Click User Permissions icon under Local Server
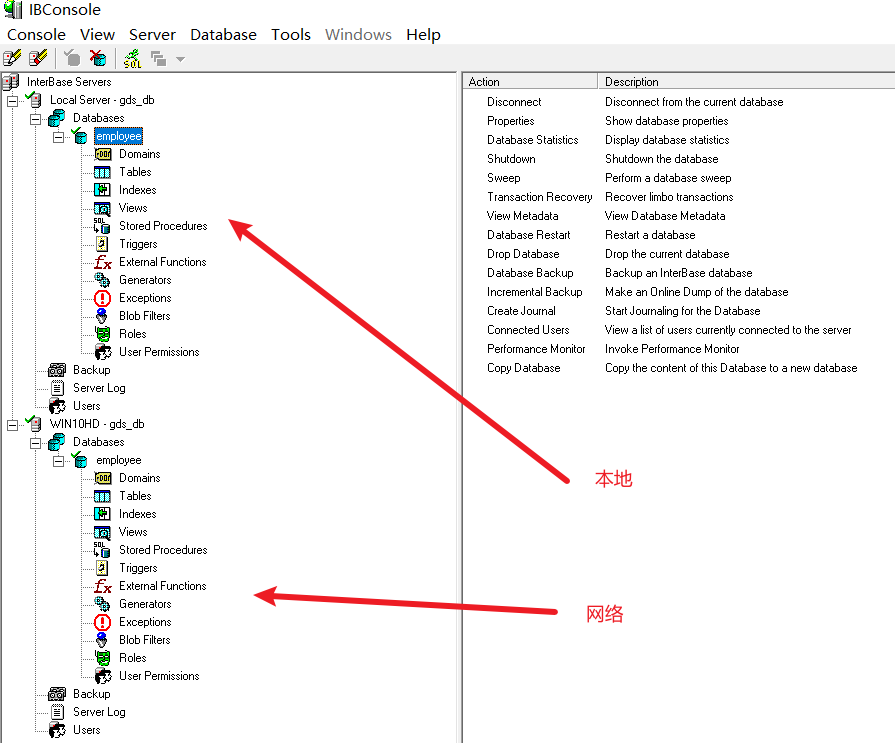Image resolution: width=895 pixels, height=743 pixels. point(103,352)
